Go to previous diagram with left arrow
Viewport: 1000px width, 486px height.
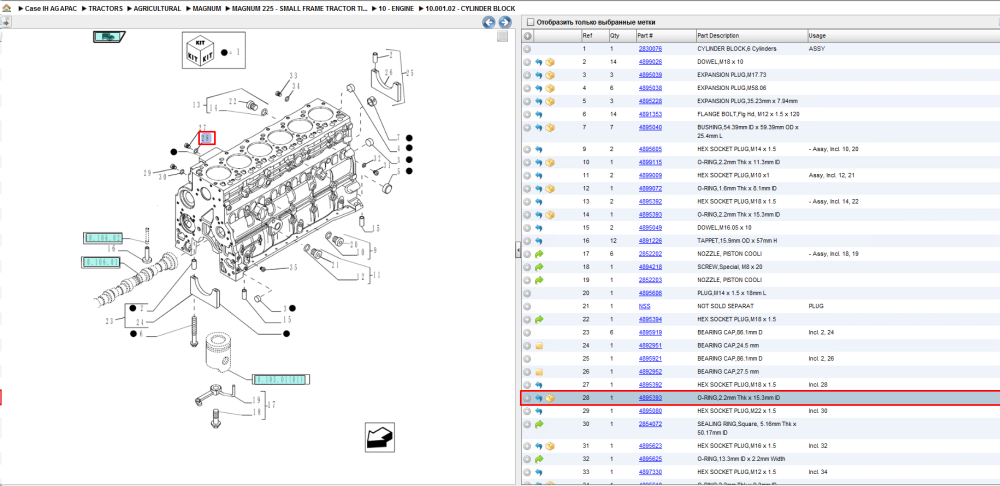[489, 22]
